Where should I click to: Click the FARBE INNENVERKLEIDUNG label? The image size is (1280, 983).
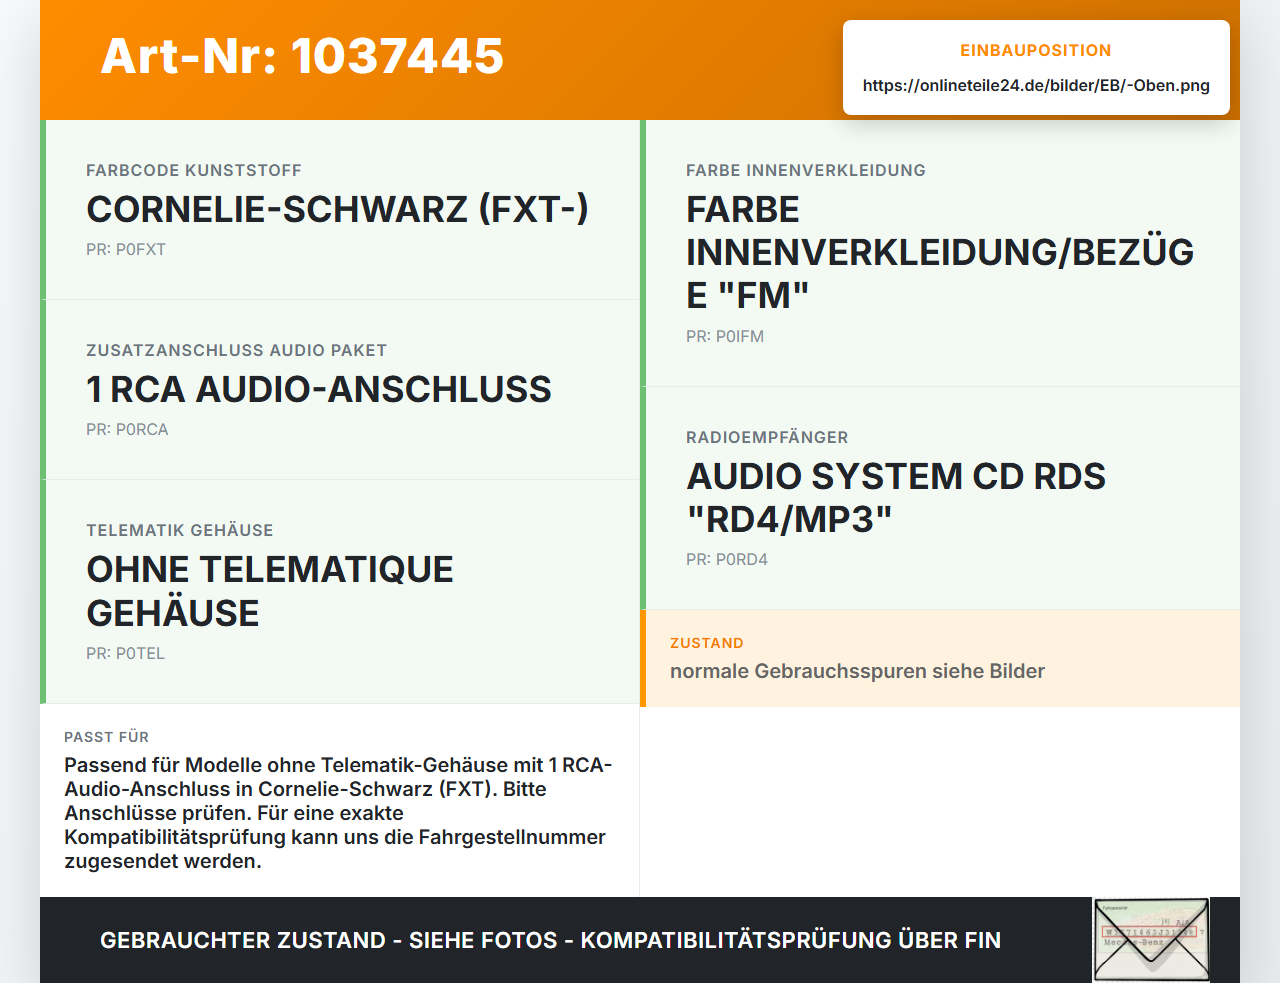[x=806, y=170]
